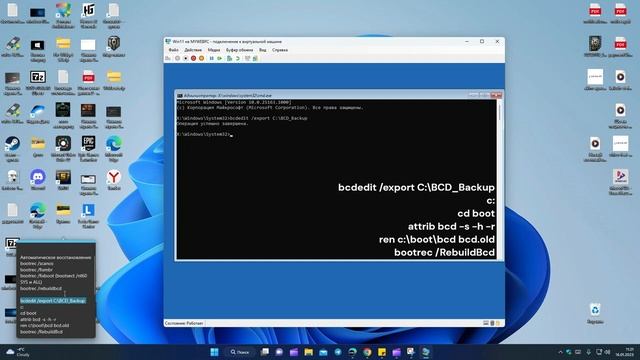The image size is (640, 360).
Task: Click the cmd window vertical scrollbar
Action: 500,178
